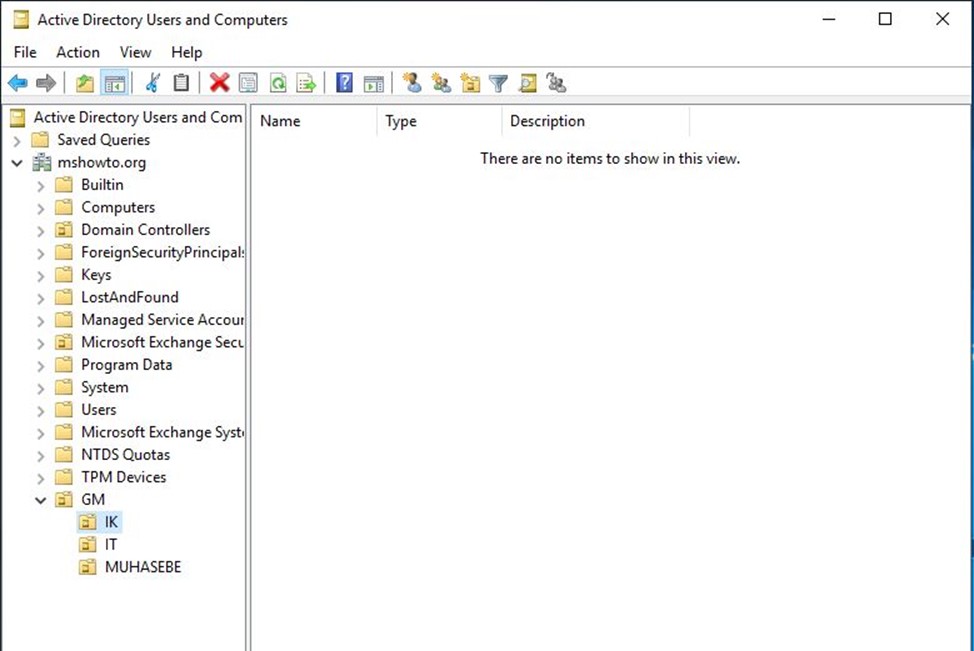This screenshot has height=651, width=974.
Task: Expand the NTDS Quotas node
Action: pyautogui.click(x=41, y=455)
